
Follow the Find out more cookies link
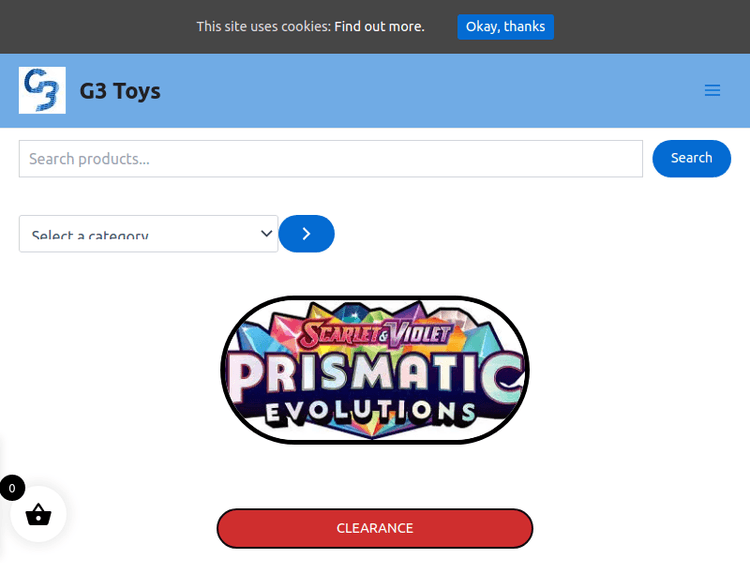(379, 27)
